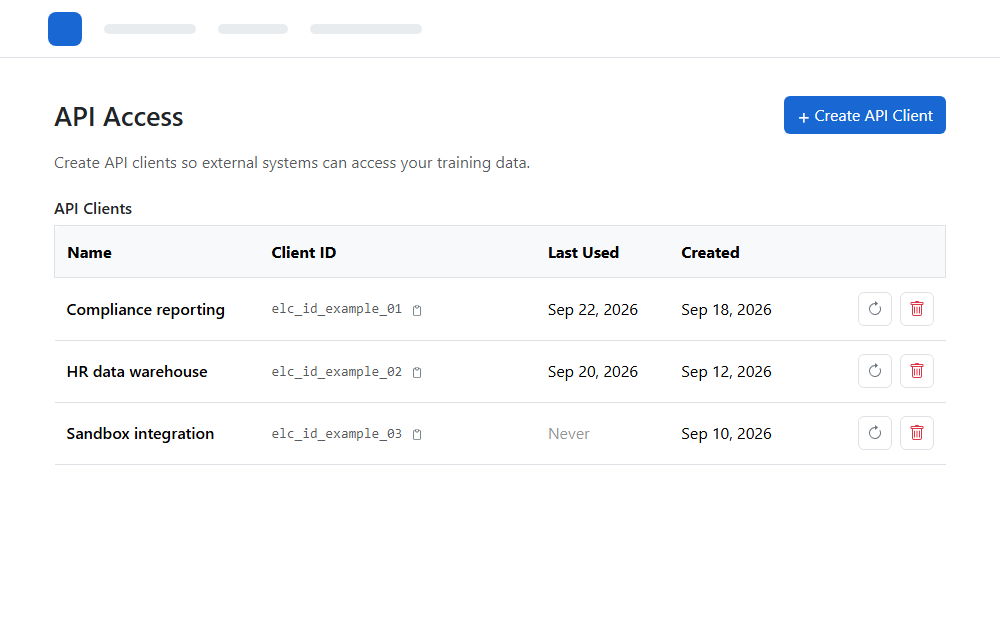Copy client ID elc_id_example_02
This screenshot has width=1000, height=620.
416,372
